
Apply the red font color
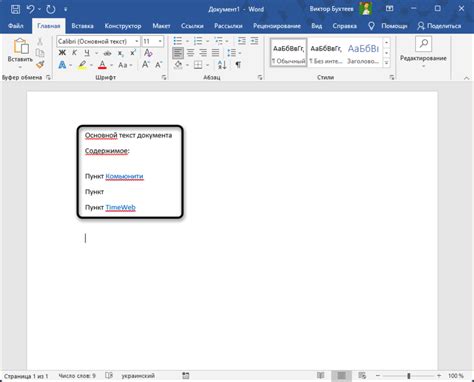click(102, 65)
